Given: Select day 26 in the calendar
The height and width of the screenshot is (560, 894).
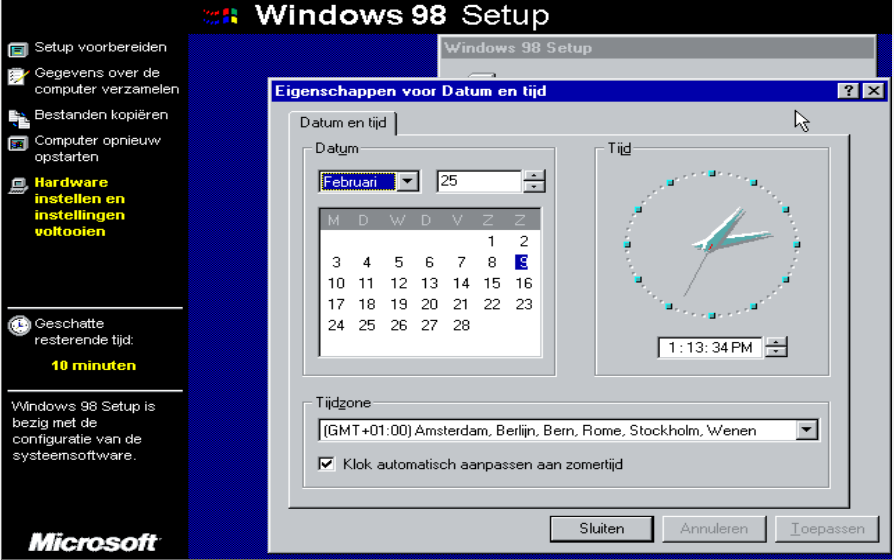Looking at the screenshot, I should pos(399,326).
